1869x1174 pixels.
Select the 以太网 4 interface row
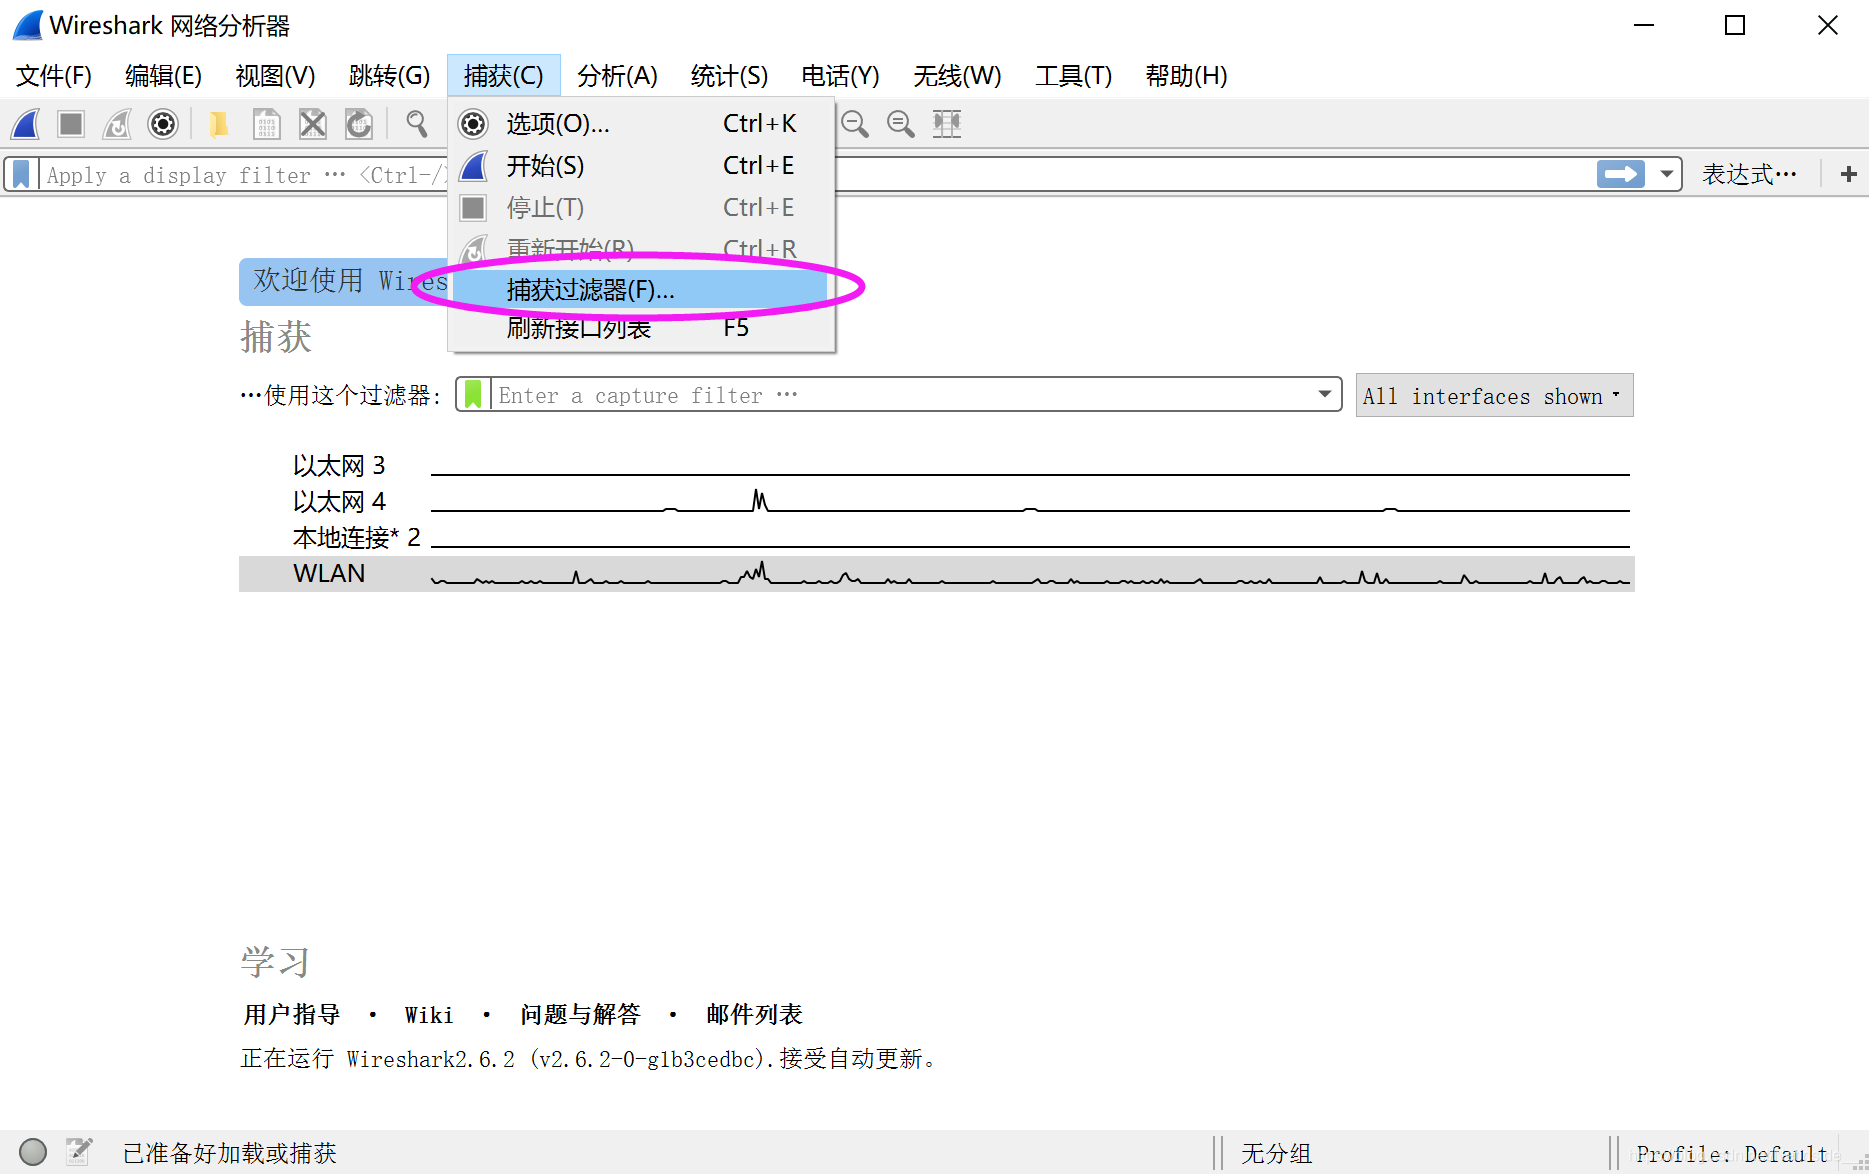pos(936,501)
